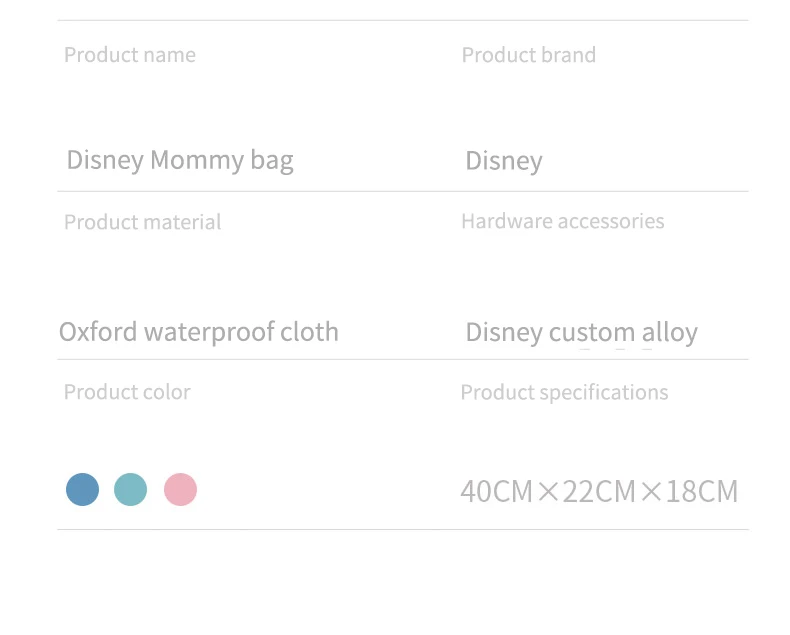
Task: Click the "Product brand" label
Action: [528, 55]
